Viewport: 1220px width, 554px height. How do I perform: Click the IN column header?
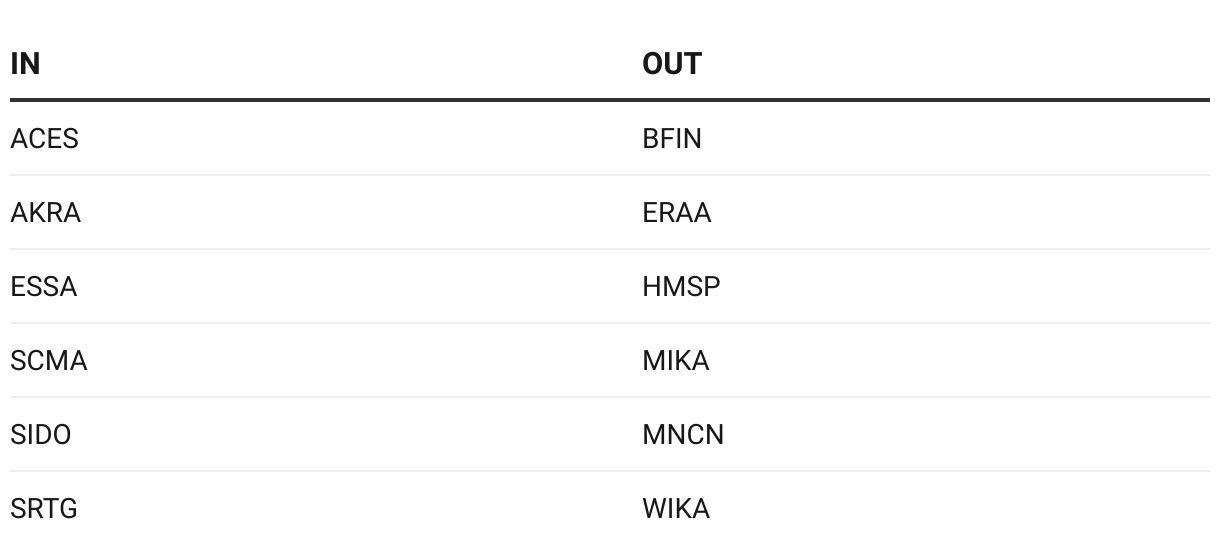25,64
